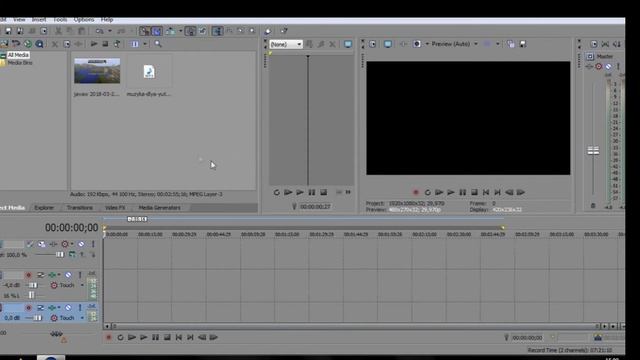Click the Import Media icon in Project Media

pos(4,44)
